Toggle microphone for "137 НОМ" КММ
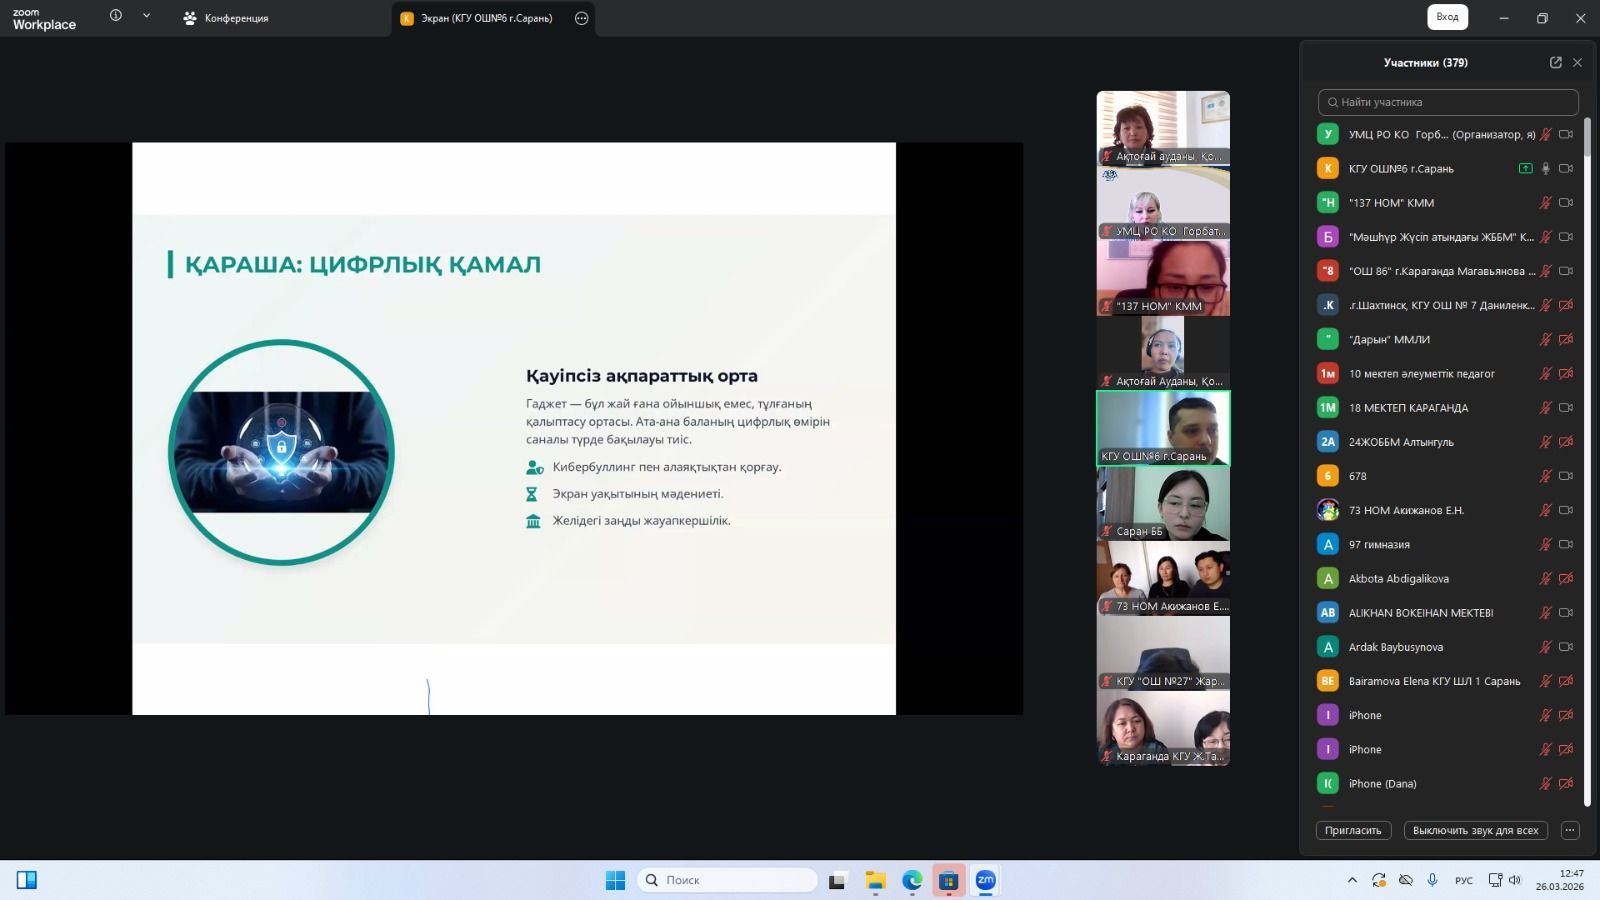This screenshot has width=1600, height=900. pyautogui.click(x=1545, y=203)
